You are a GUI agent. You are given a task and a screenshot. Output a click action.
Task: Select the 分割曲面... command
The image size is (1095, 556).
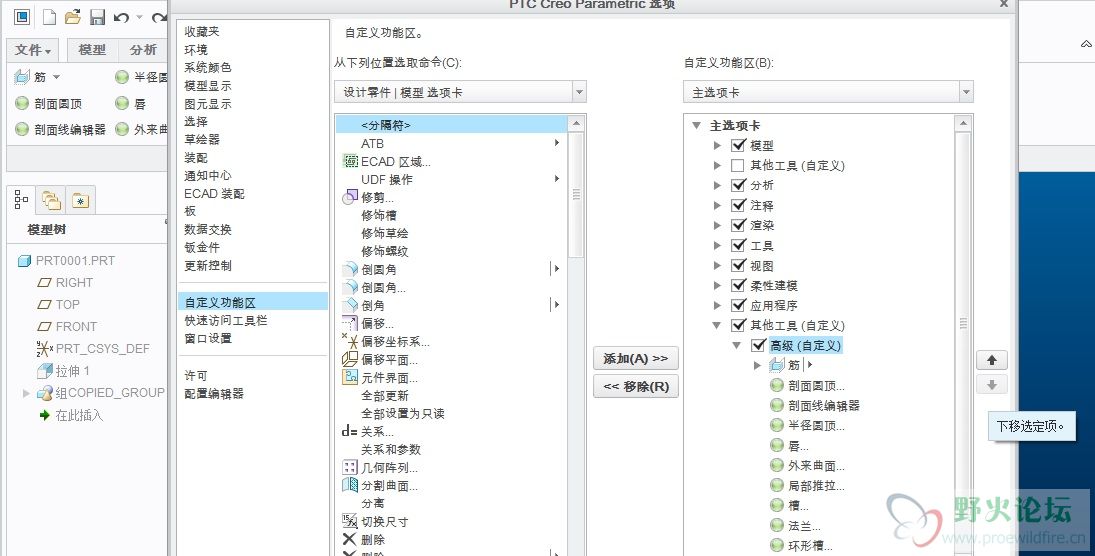click(380, 485)
